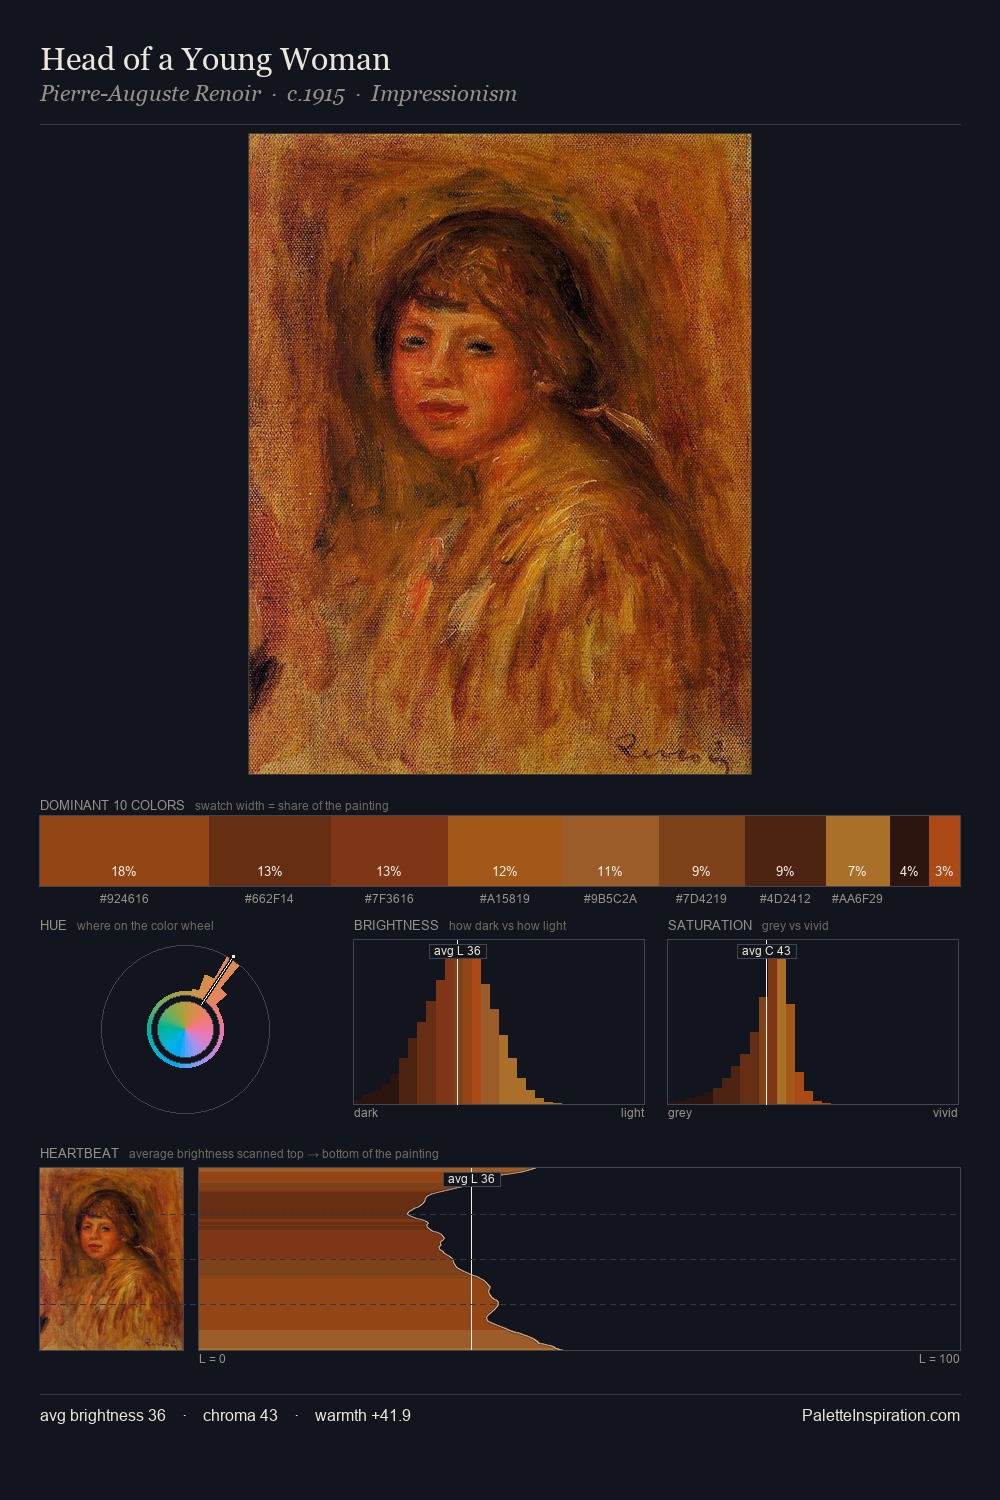
Task: Click the hex code #7F3616 label
Action: click(389, 899)
